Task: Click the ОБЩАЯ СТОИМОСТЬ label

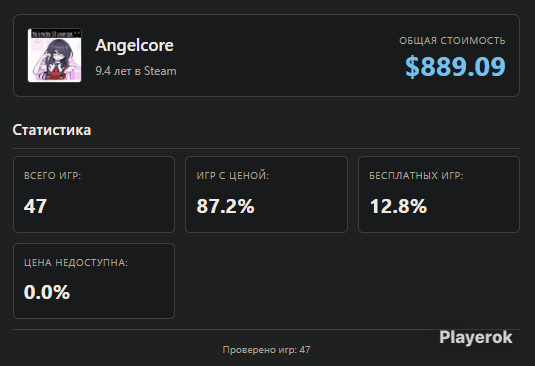Action: click(x=452, y=40)
